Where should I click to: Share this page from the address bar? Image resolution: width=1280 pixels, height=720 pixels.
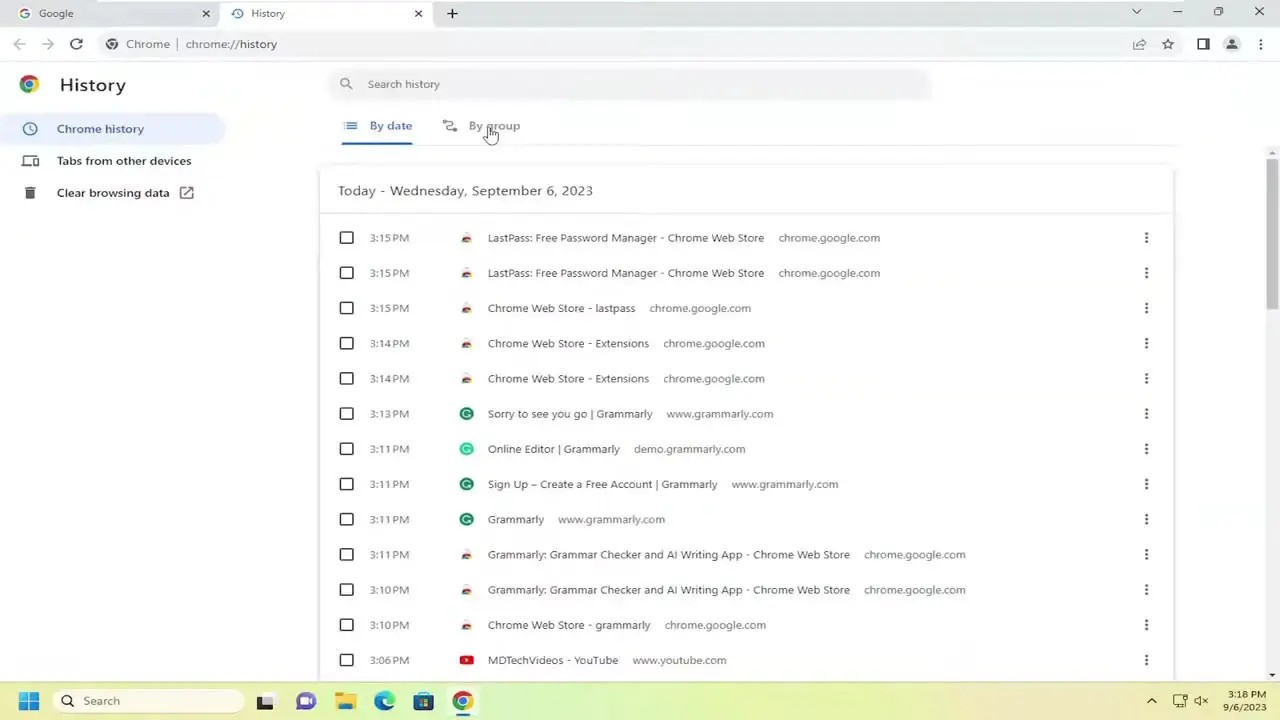pos(1139,44)
